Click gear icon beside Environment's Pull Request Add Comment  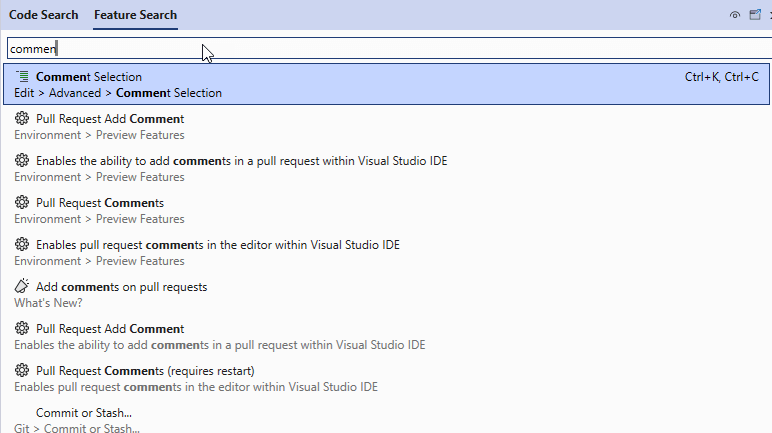[22, 119]
